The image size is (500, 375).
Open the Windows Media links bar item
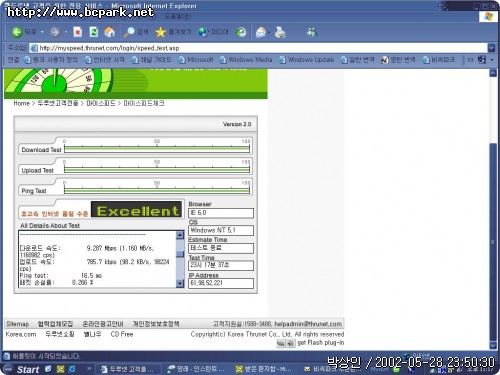[x=246, y=60]
